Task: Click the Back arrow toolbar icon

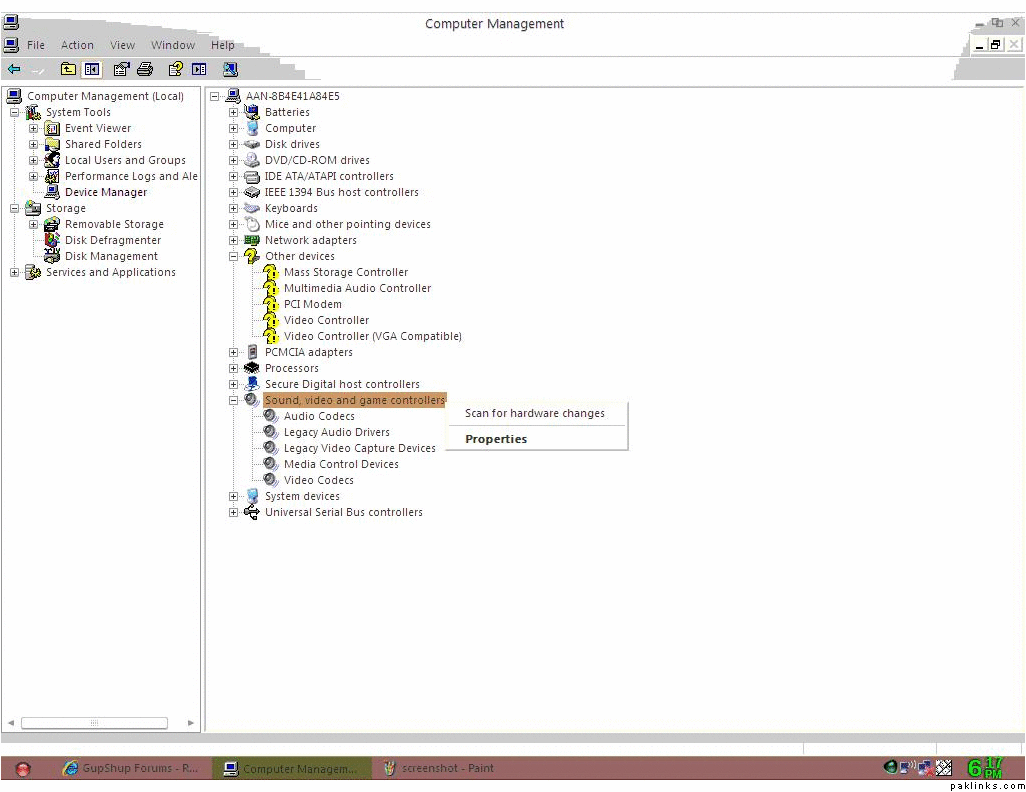Action: tap(14, 69)
